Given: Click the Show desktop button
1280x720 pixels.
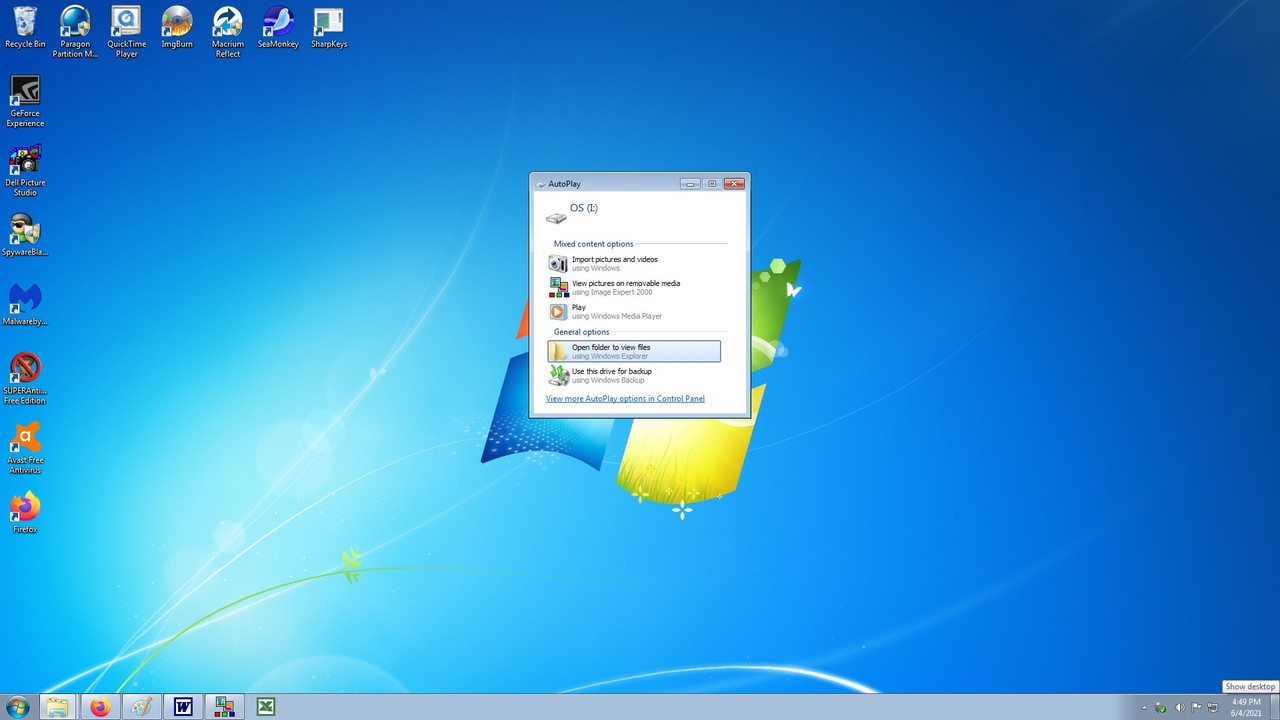Looking at the screenshot, I should (1276, 706).
